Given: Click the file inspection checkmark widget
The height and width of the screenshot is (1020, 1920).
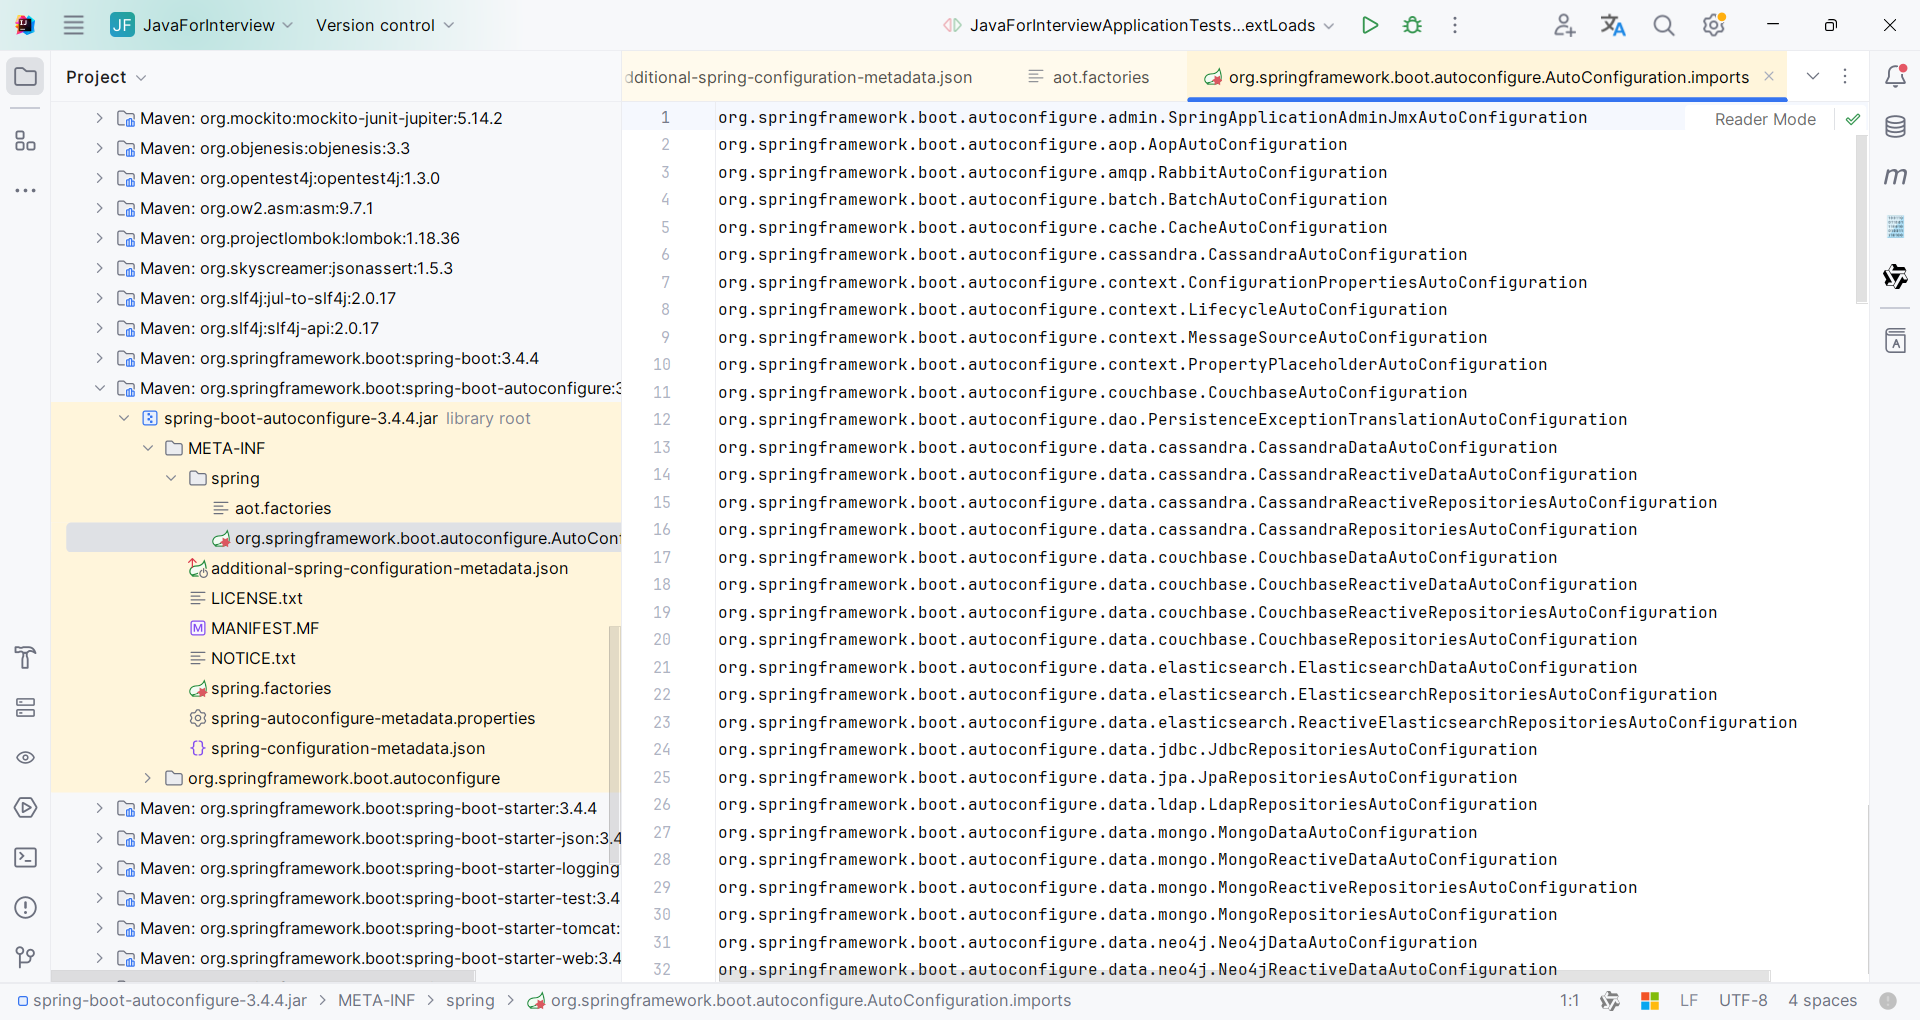Looking at the screenshot, I should pos(1853,119).
